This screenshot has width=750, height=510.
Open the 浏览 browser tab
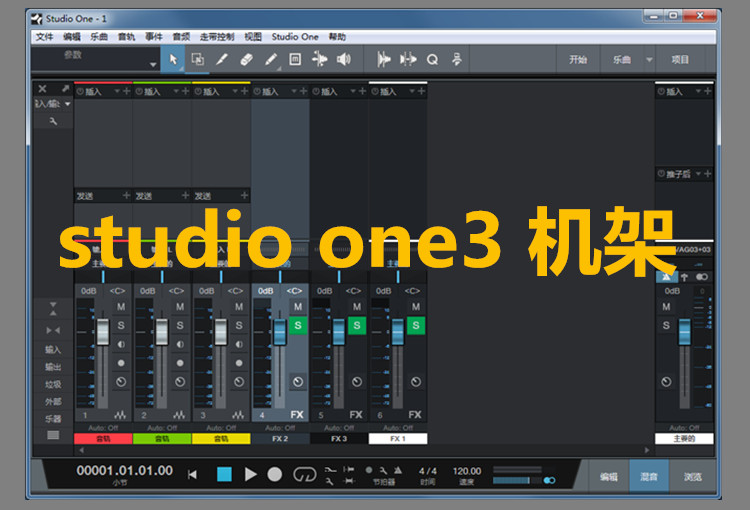(692, 477)
